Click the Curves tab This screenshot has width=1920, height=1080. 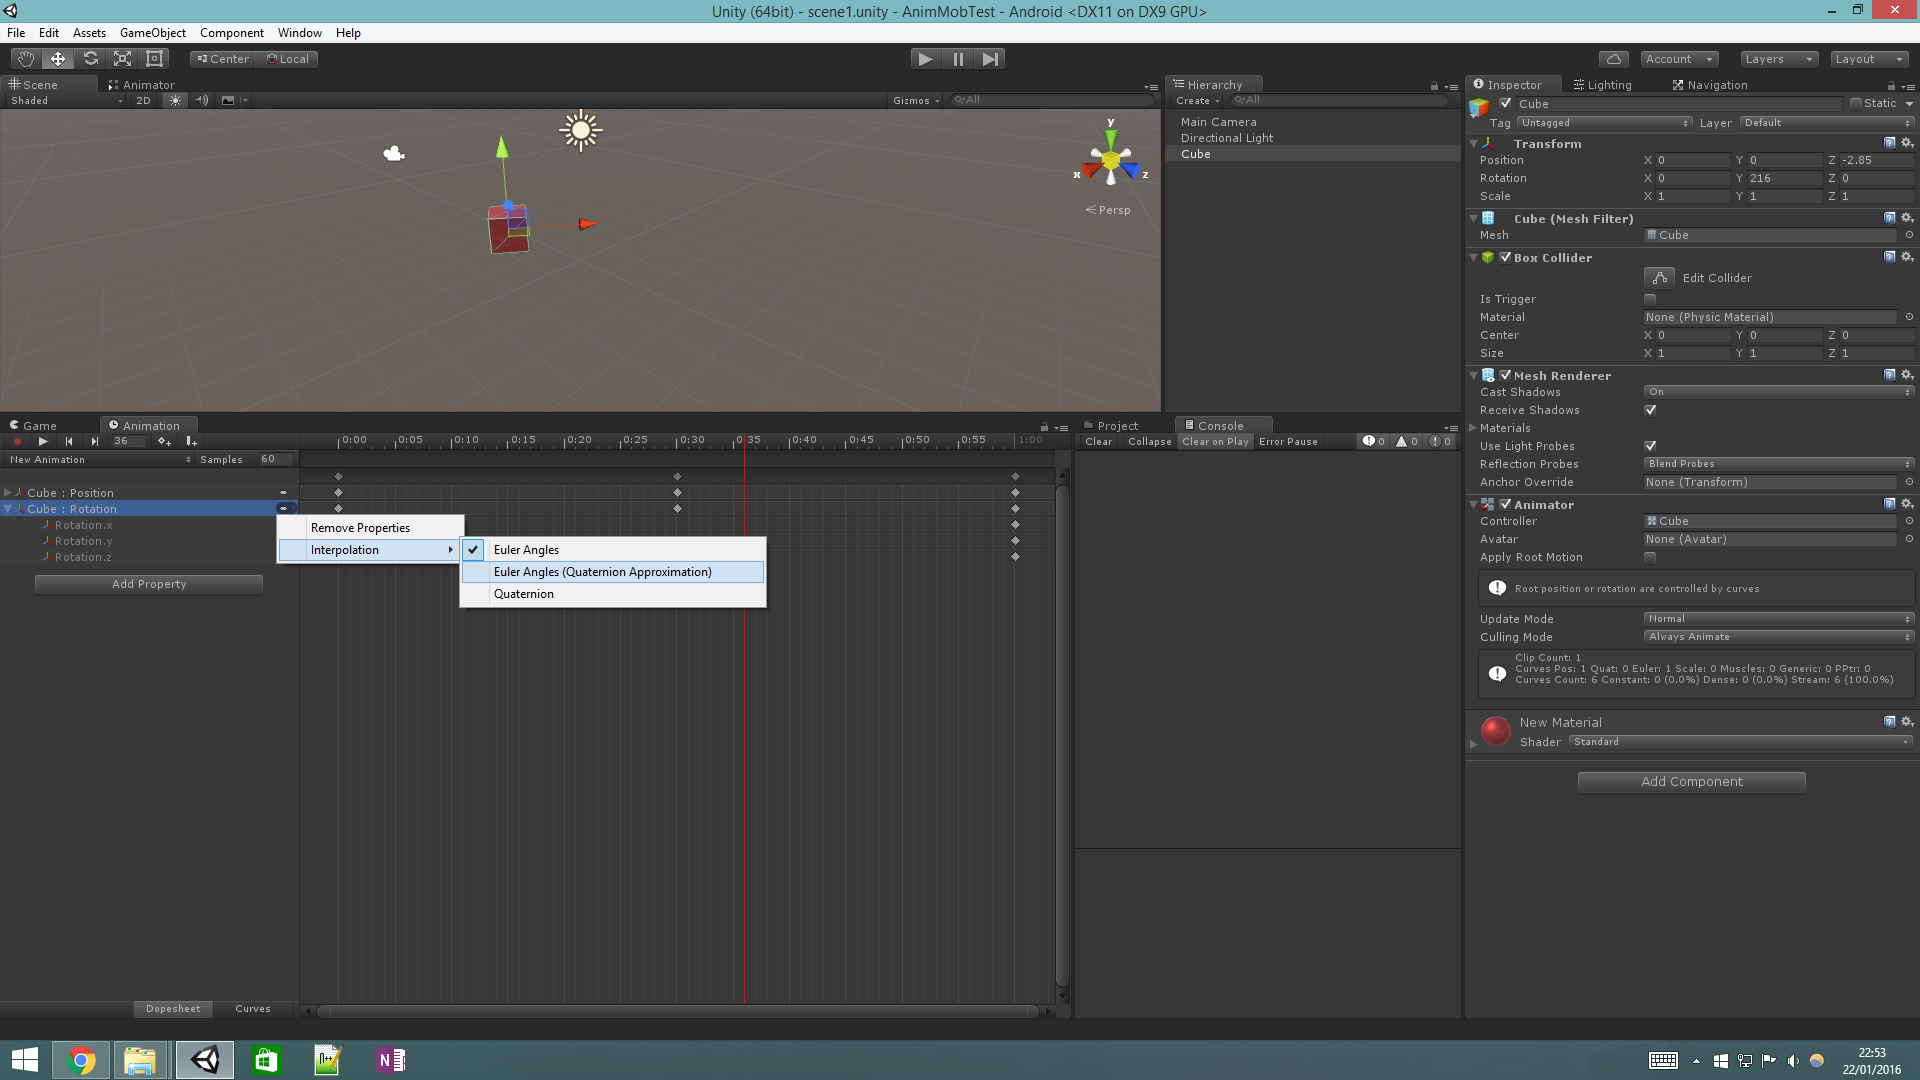[x=252, y=1007]
